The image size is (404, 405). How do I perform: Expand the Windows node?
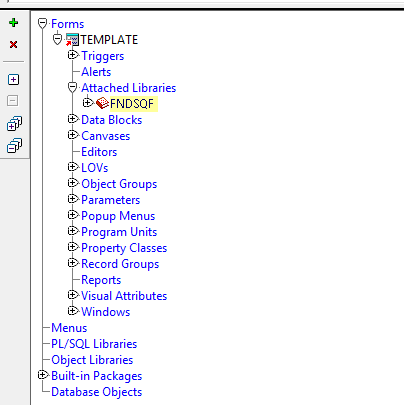click(x=73, y=311)
